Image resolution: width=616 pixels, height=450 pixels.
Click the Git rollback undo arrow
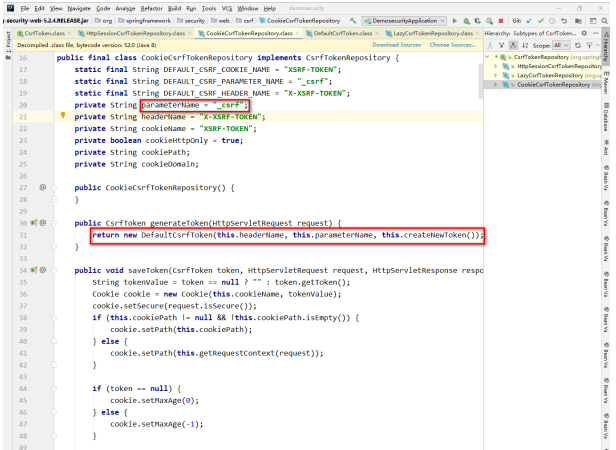[x=564, y=21]
